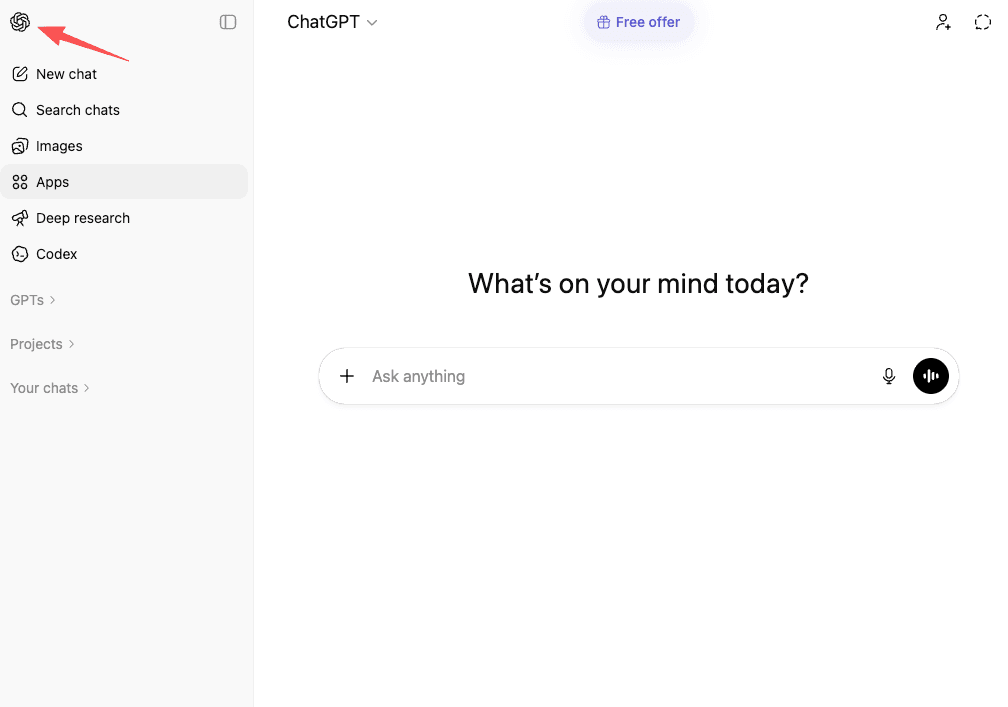The height and width of the screenshot is (707, 1008).
Task: Start a New chat
Action: tap(66, 73)
